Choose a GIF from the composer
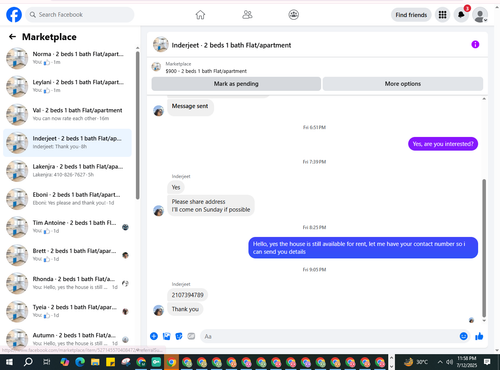500x370 pixels. pyautogui.click(x=191, y=336)
